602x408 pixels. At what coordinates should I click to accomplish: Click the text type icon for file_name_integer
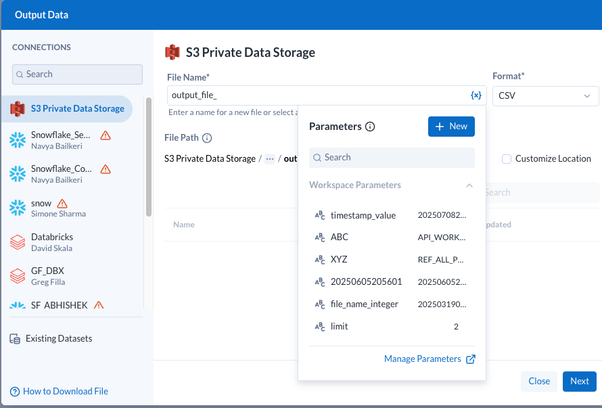pos(320,304)
